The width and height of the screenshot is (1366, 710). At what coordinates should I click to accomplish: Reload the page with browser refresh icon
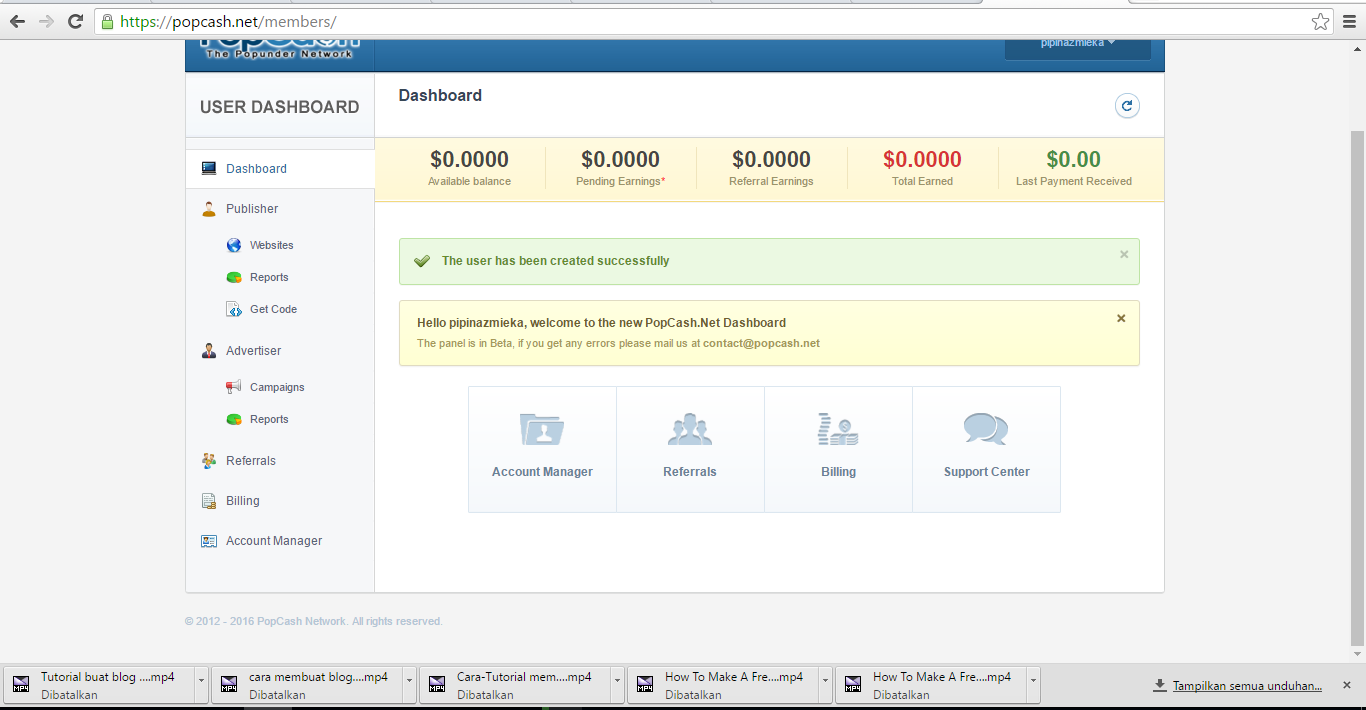click(75, 21)
